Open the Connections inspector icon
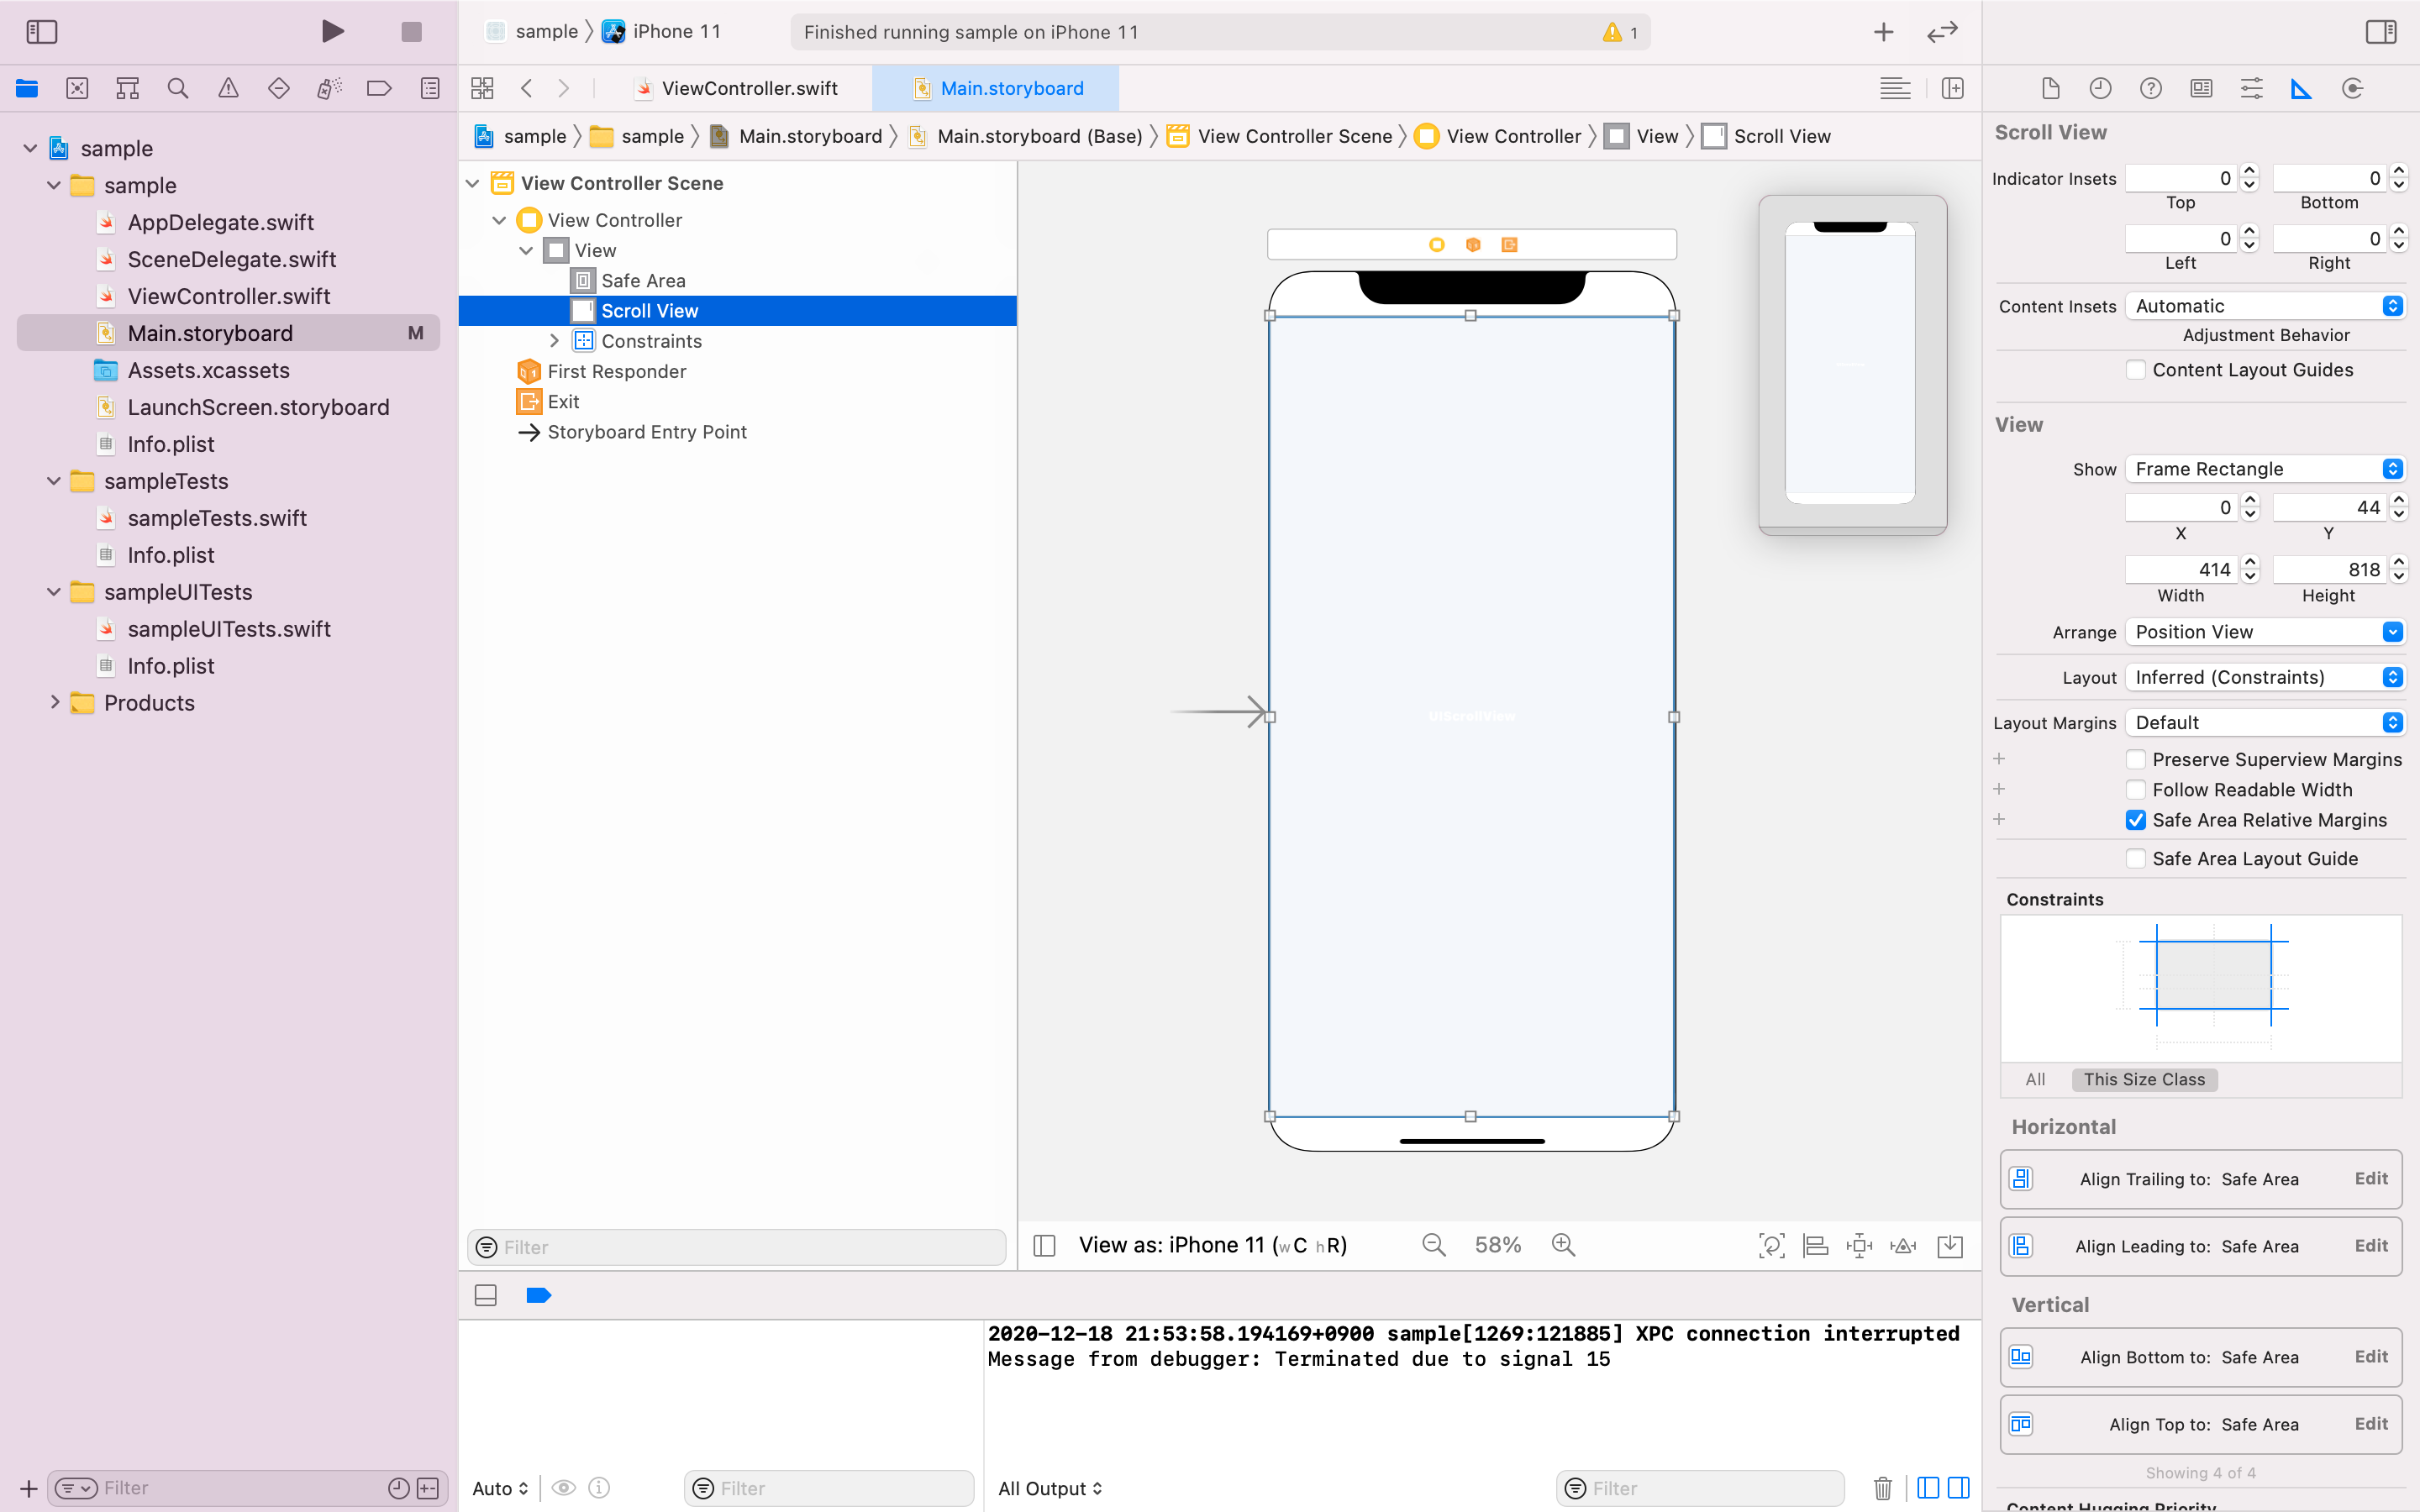 [2352, 89]
